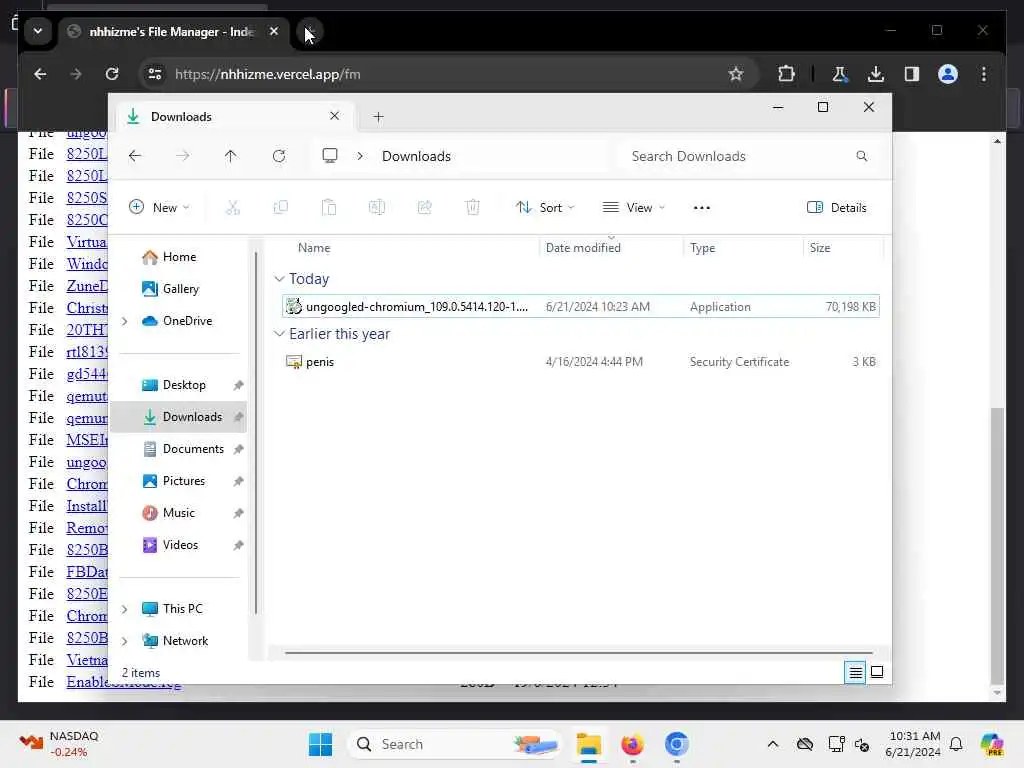This screenshot has height=768, width=1024.
Task: Toggle the Details pane
Action: pos(837,208)
